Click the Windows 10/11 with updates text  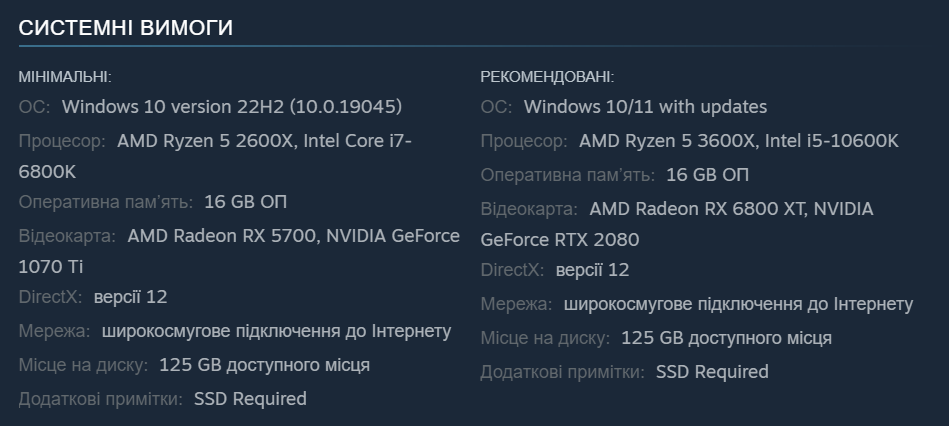645,107
